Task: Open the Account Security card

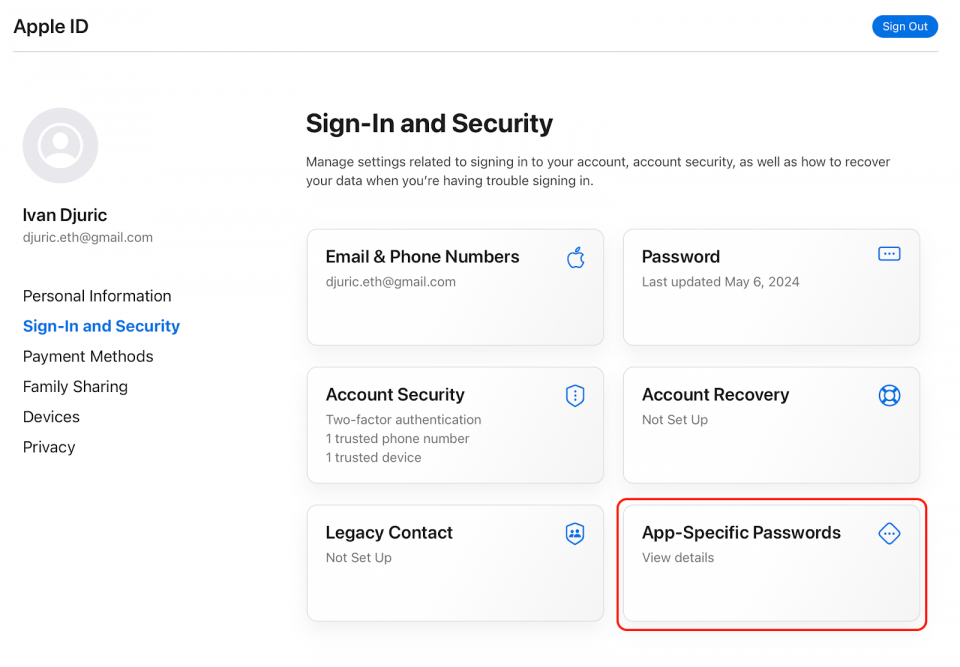Action: click(455, 425)
